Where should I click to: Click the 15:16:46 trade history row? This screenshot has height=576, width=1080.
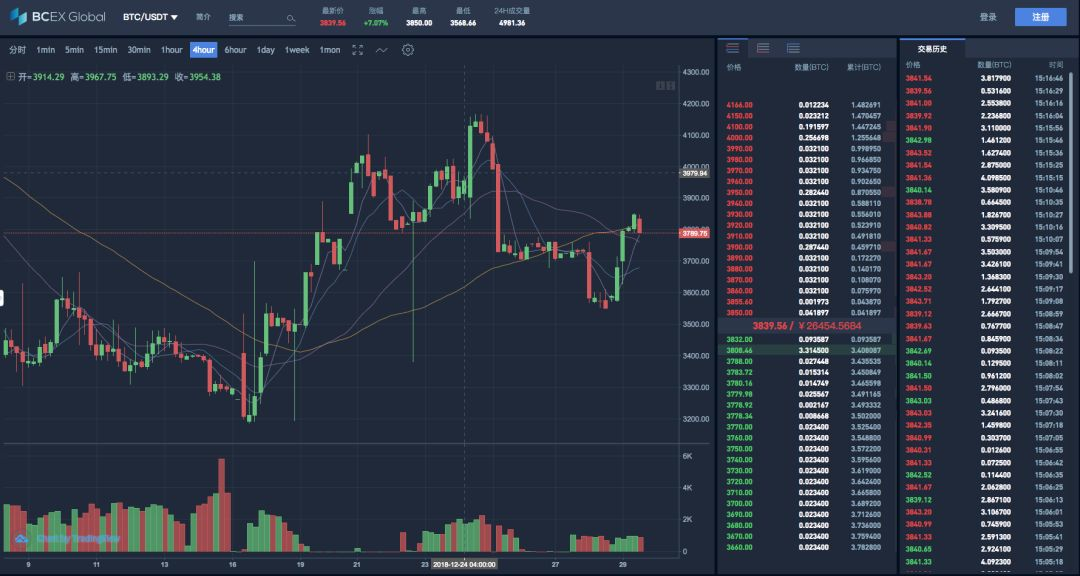point(984,79)
